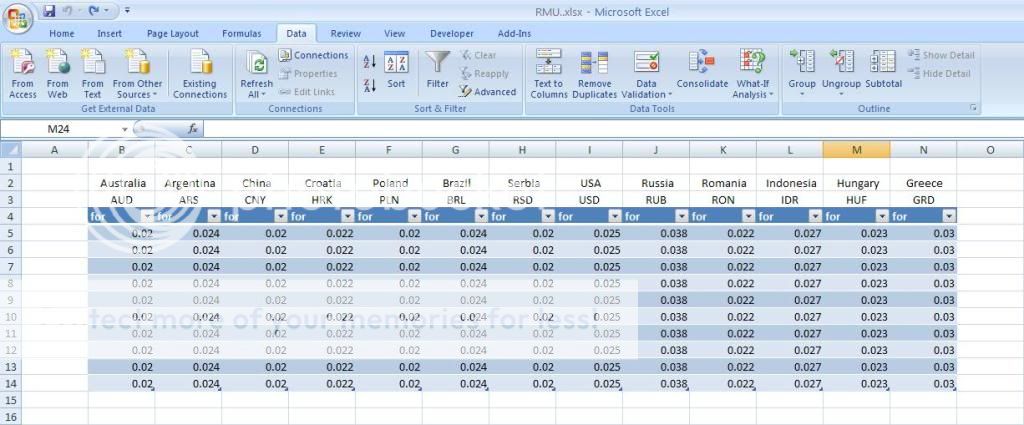Viewport: 1024px width, 425px height.
Task: Expand the From Other Sources menu
Action: click(x=137, y=94)
